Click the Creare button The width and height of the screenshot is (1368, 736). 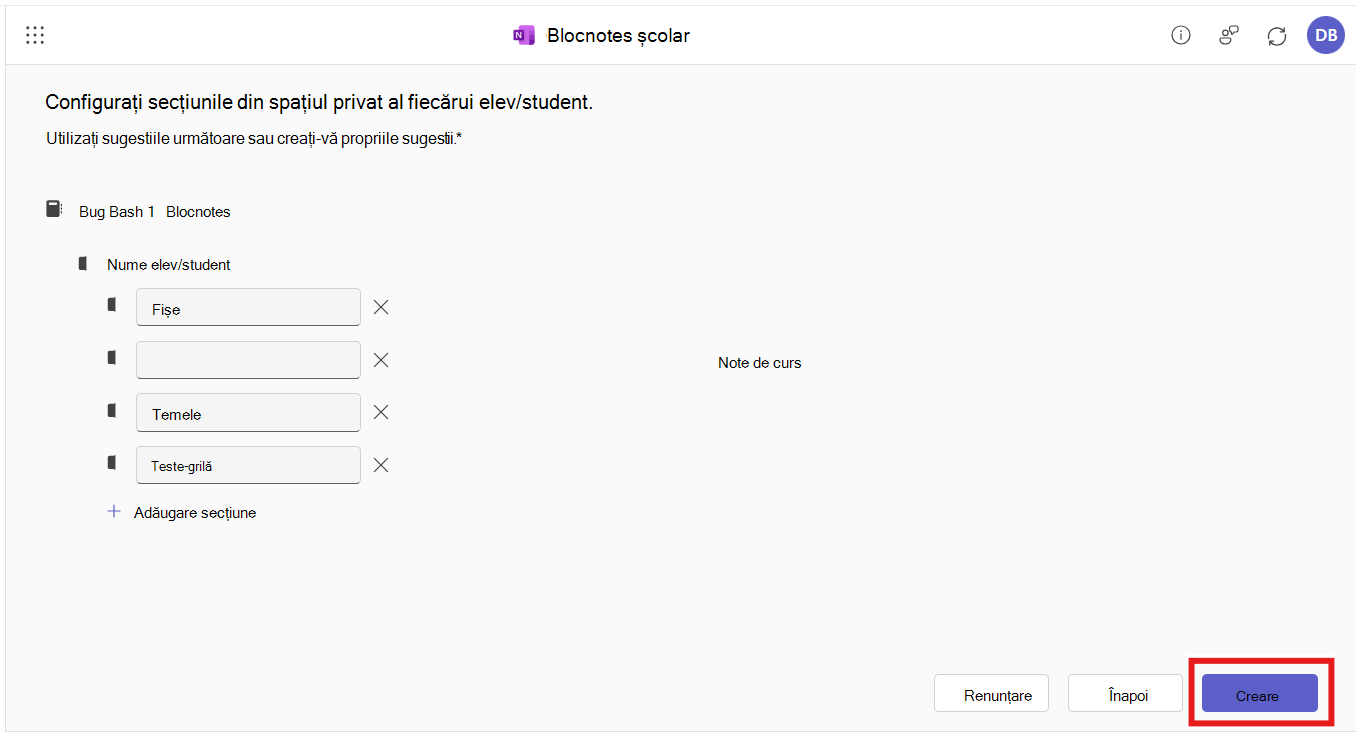pyautogui.click(x=1259, y=693)
